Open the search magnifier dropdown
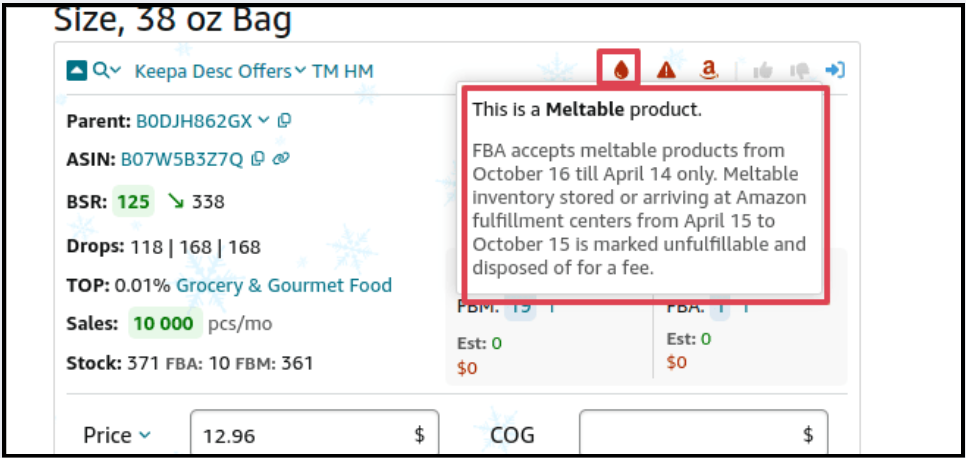 [106, 71]
